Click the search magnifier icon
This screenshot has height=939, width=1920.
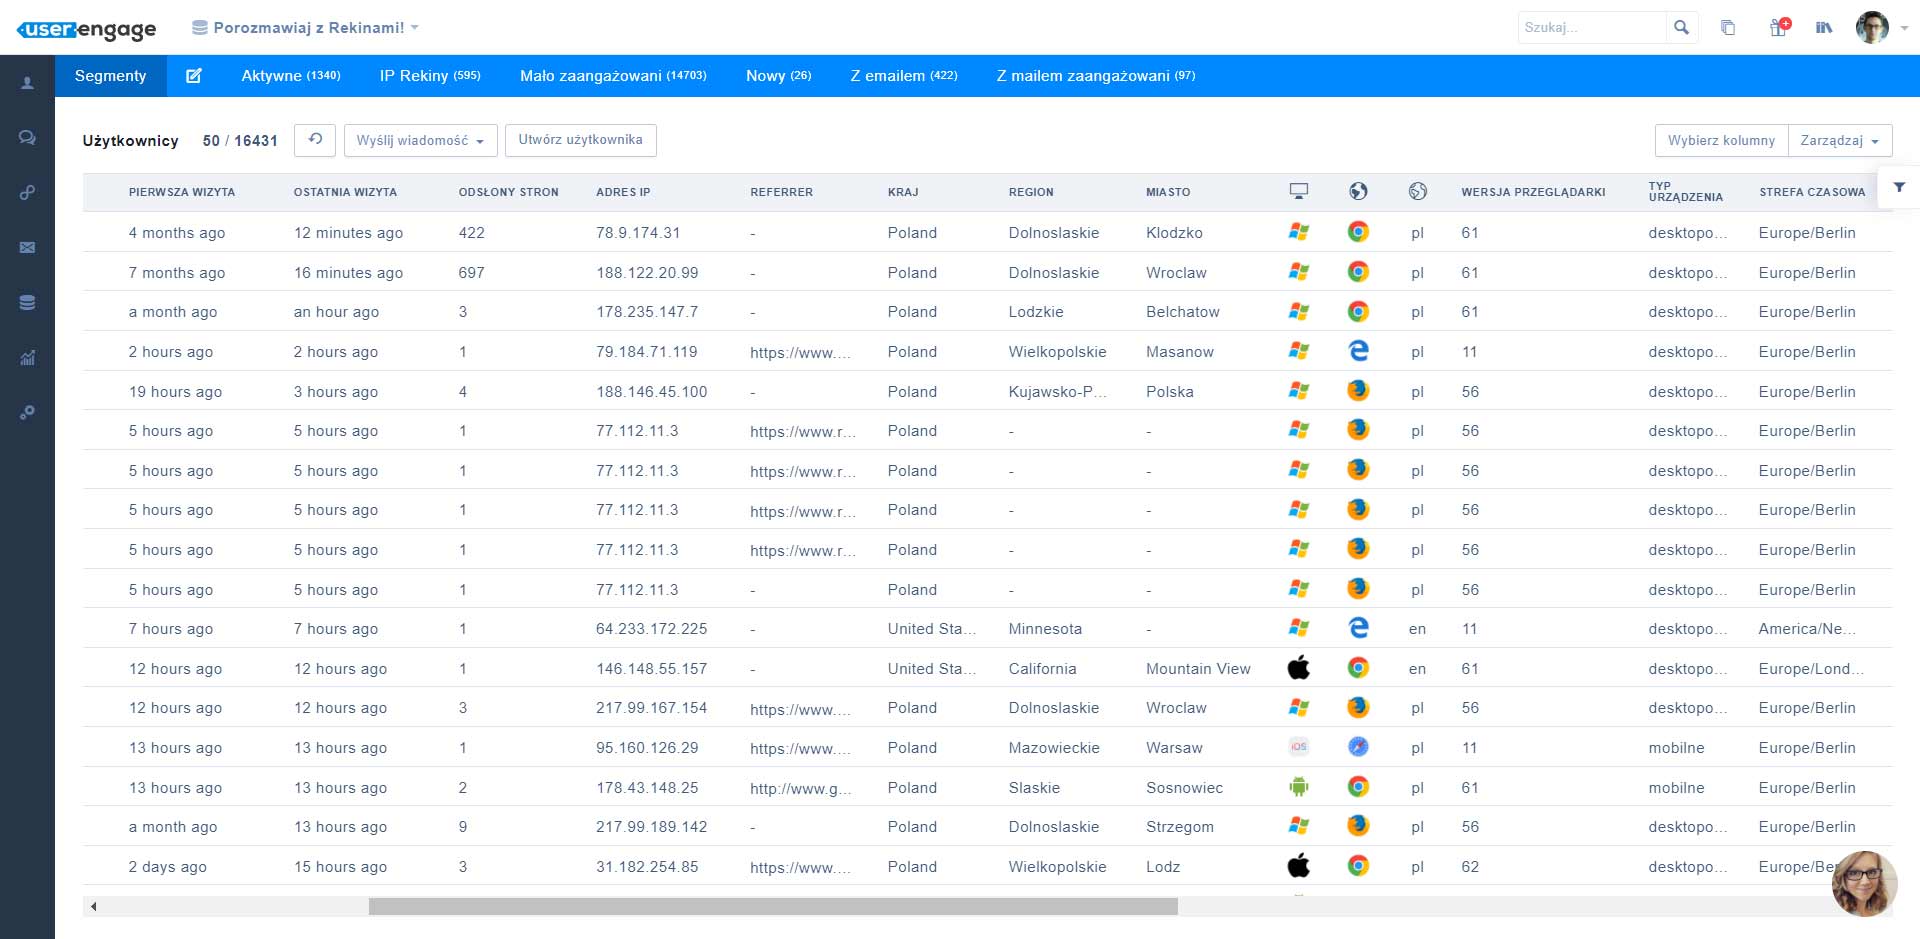(1681, 28)
